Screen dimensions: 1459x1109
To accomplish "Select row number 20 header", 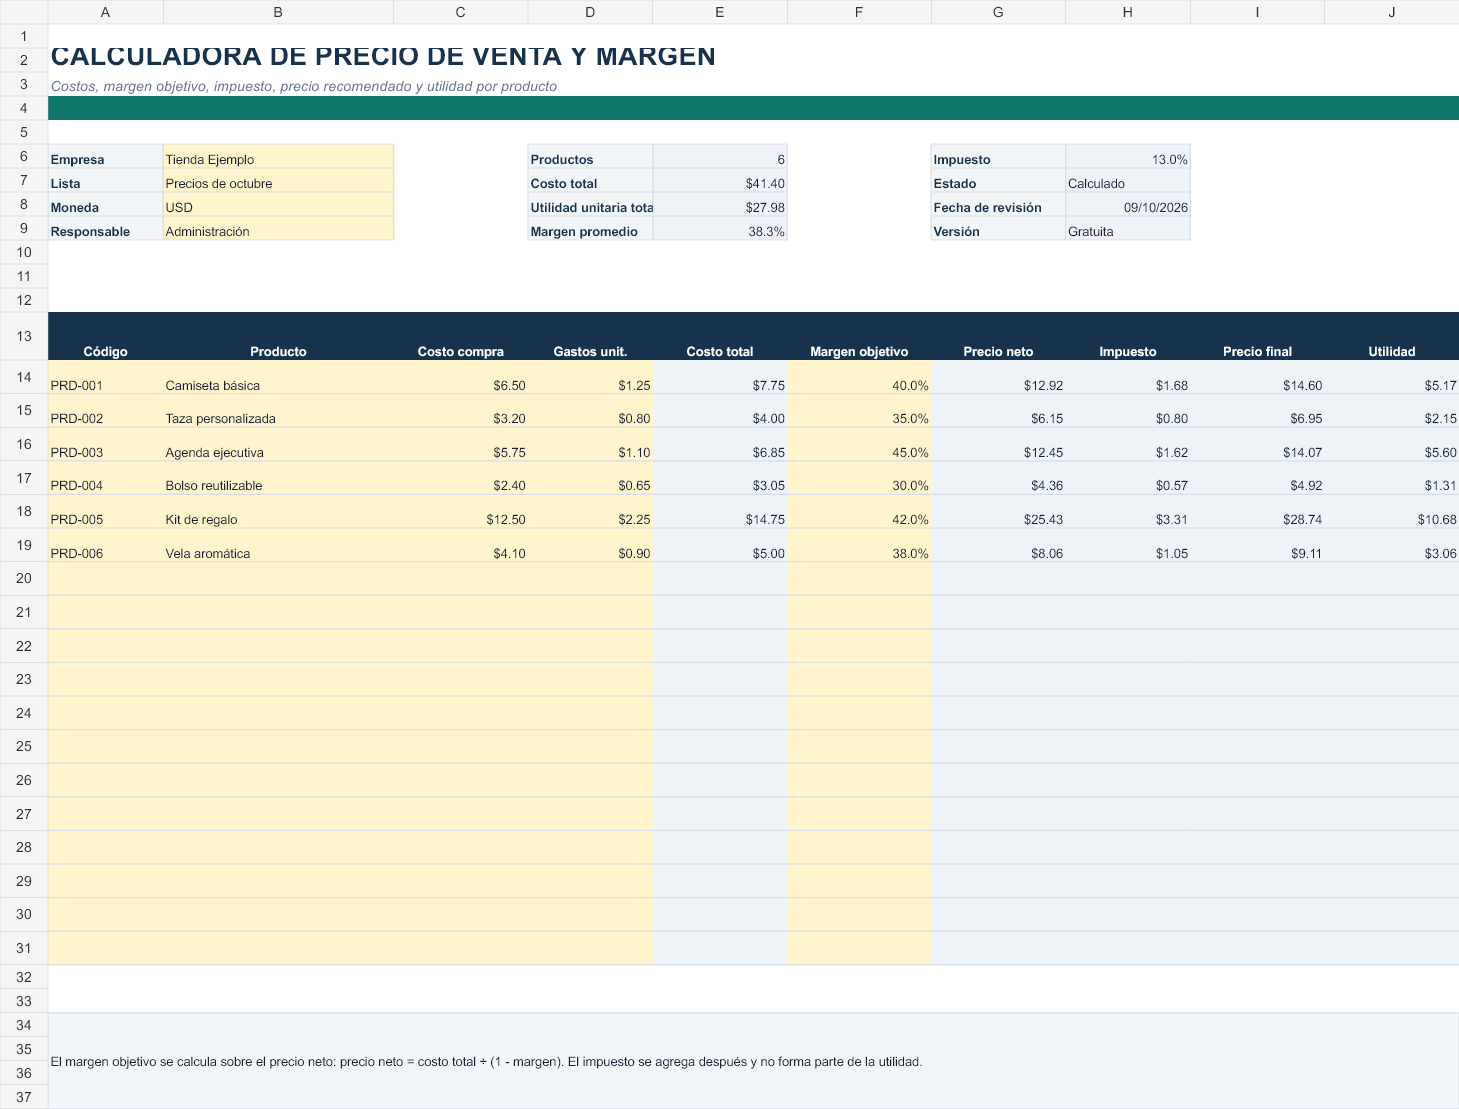I will click(24, 579).
